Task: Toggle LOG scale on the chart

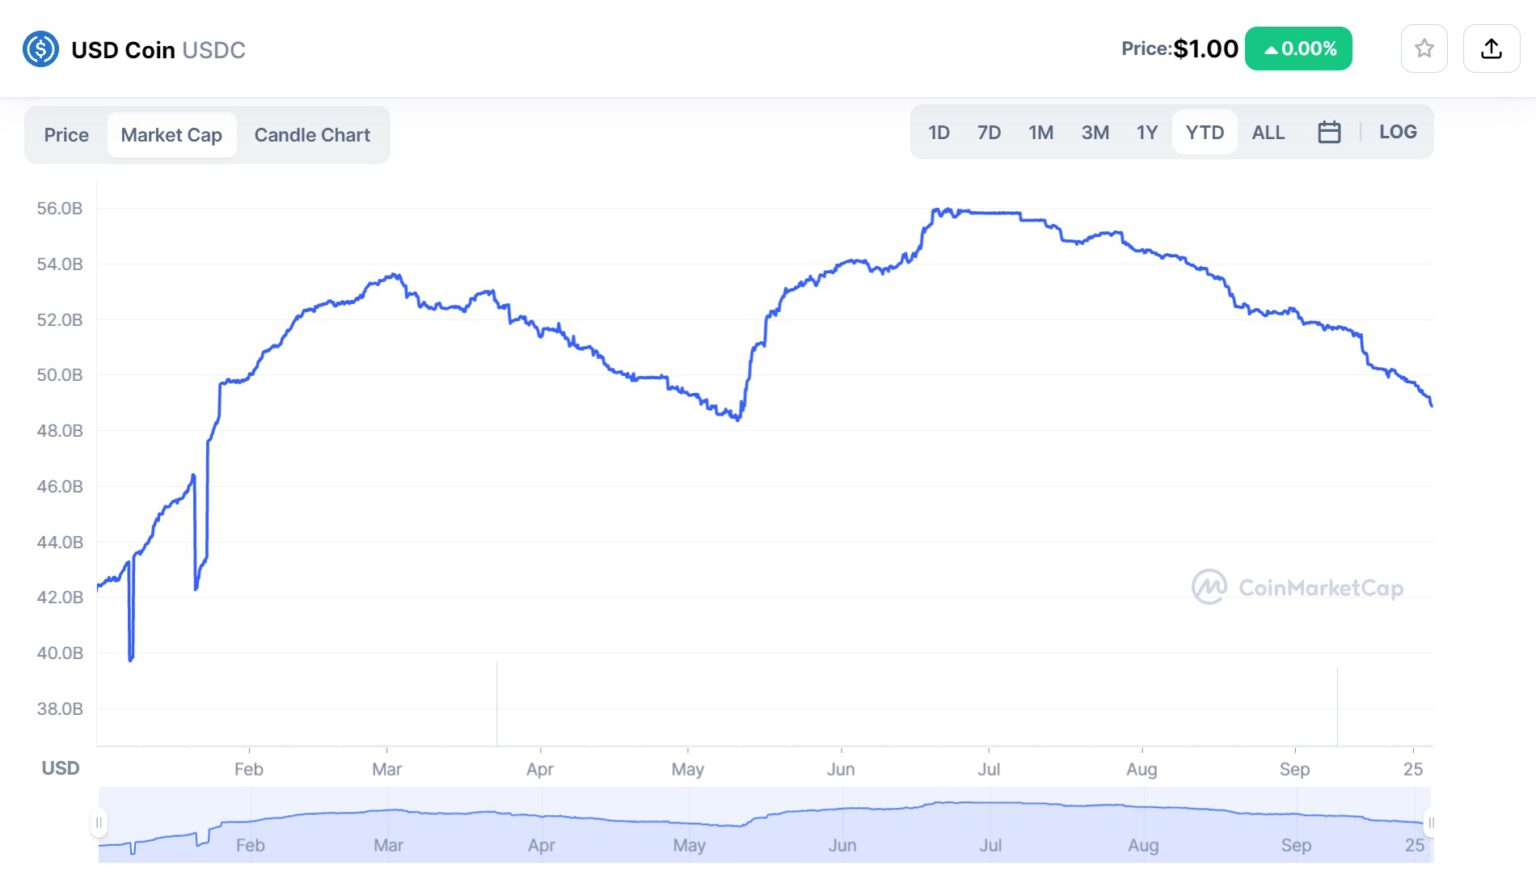Action: pyautogui.click(x=1397, y=132)
